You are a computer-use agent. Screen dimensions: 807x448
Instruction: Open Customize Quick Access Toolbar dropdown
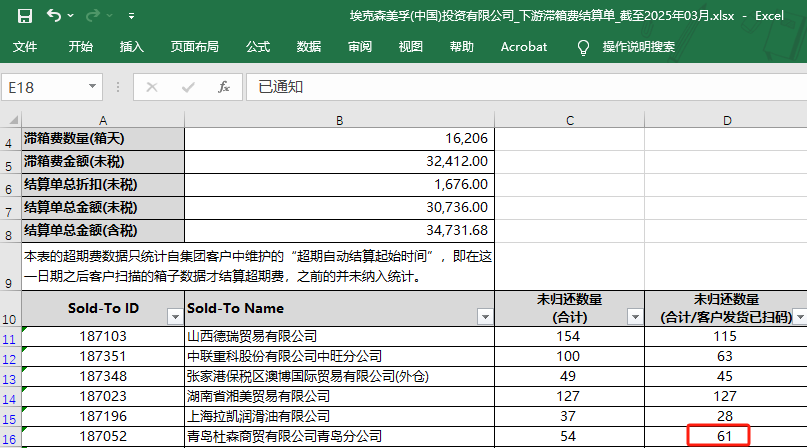pos(132,16)
